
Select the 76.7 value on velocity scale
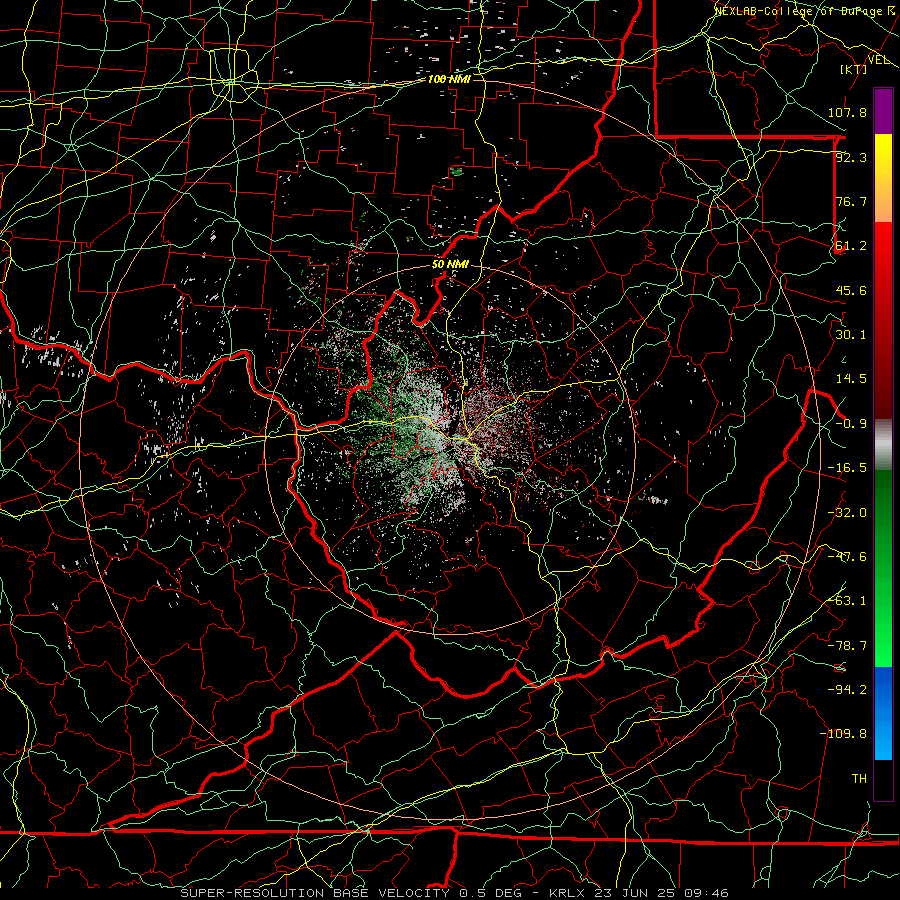[x=851, y=201]
